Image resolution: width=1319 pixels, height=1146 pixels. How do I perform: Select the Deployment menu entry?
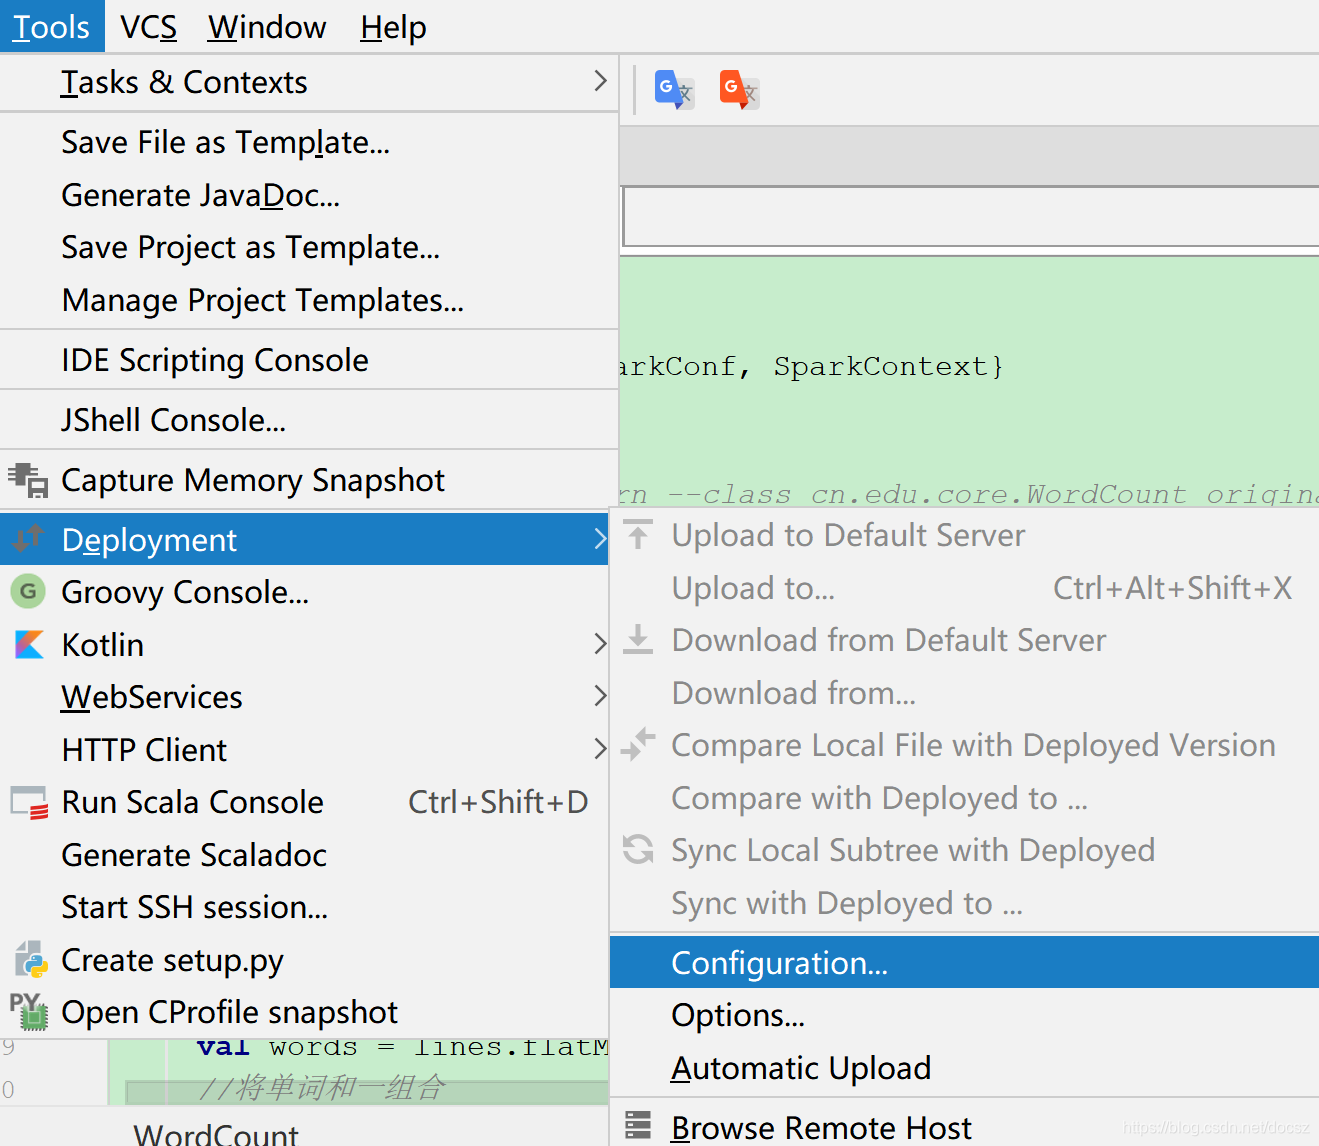point(304,539)
